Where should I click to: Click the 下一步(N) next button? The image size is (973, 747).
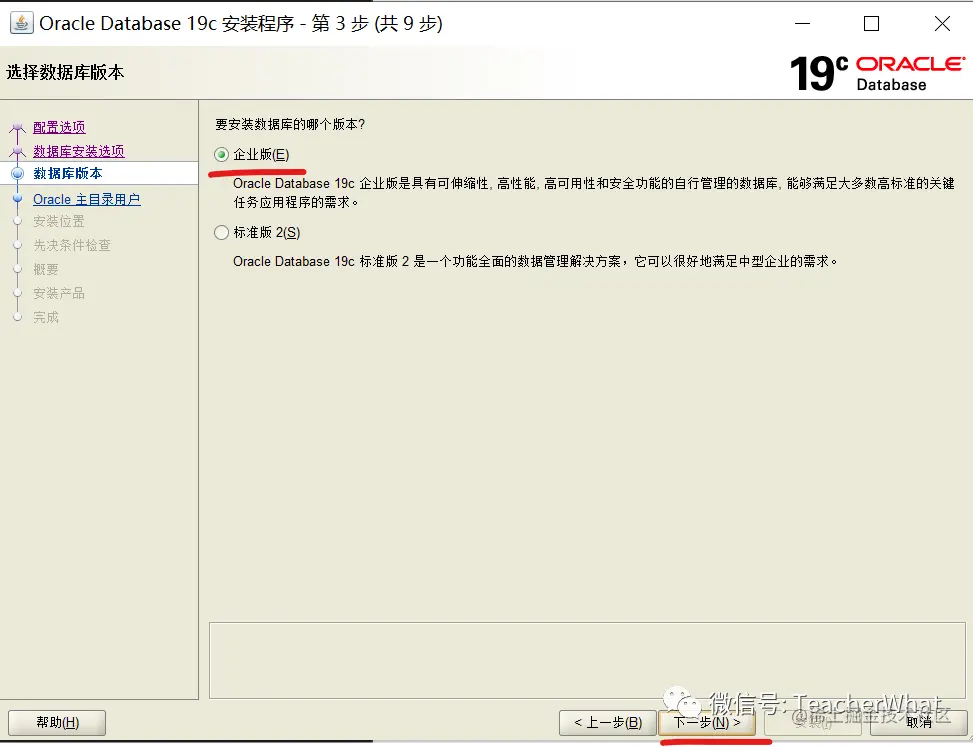point(707,723)
